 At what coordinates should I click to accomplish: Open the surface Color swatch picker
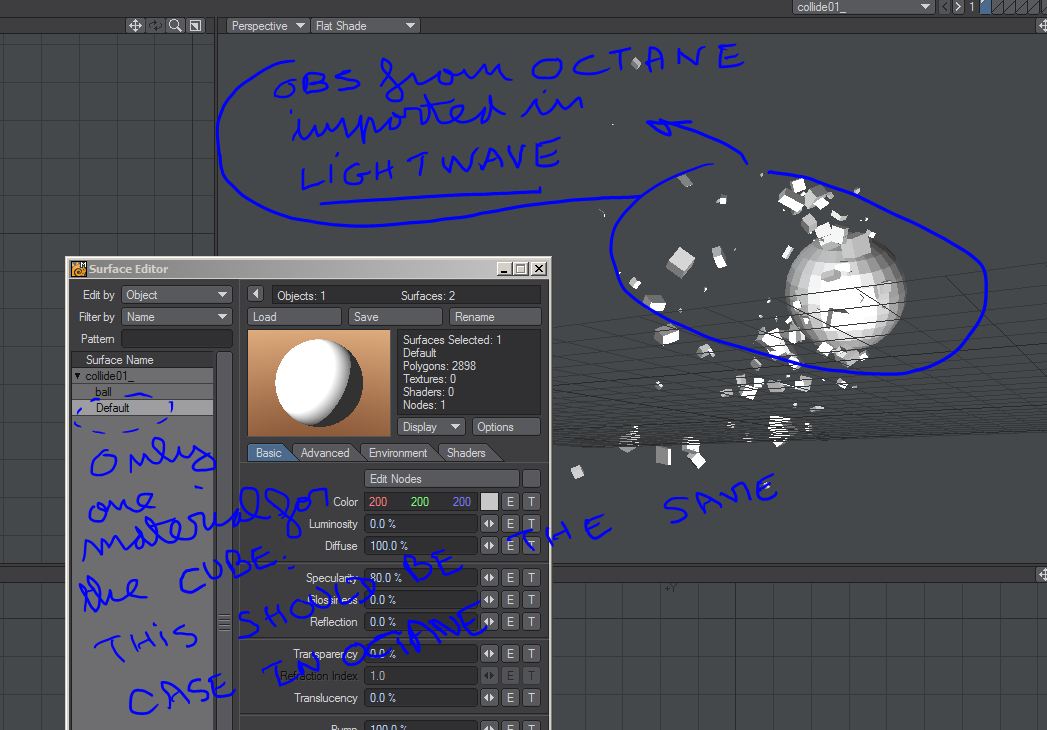pyautogui.click(x=489, y=502)
